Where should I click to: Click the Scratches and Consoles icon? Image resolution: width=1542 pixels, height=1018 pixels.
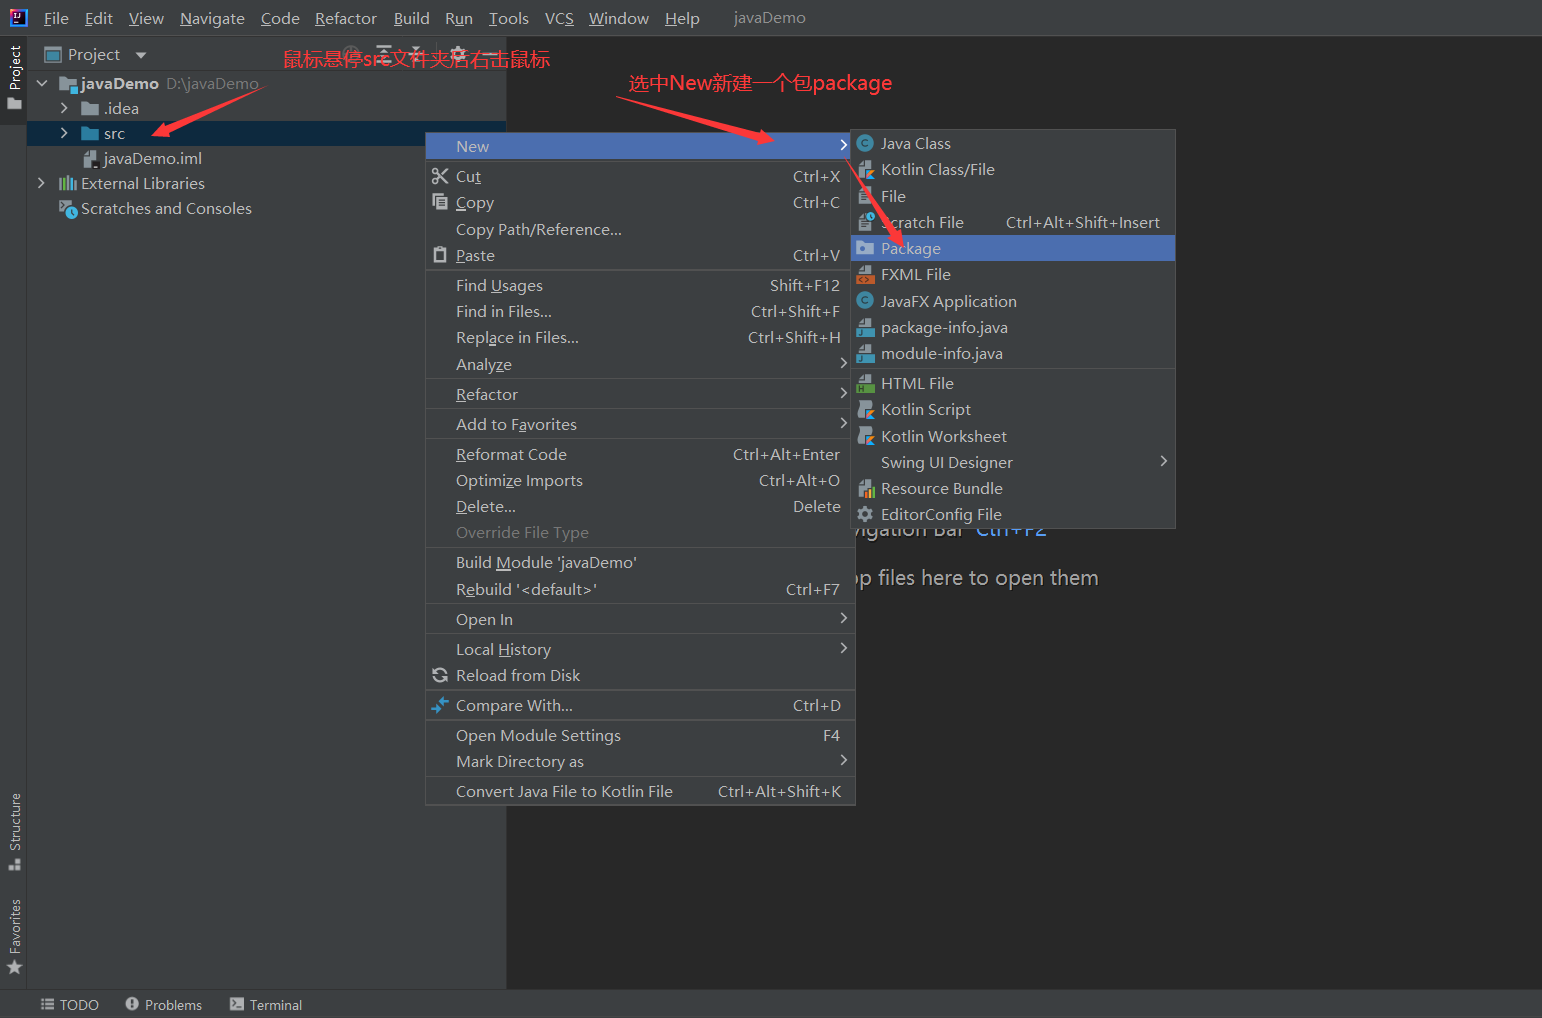(68, 208)
